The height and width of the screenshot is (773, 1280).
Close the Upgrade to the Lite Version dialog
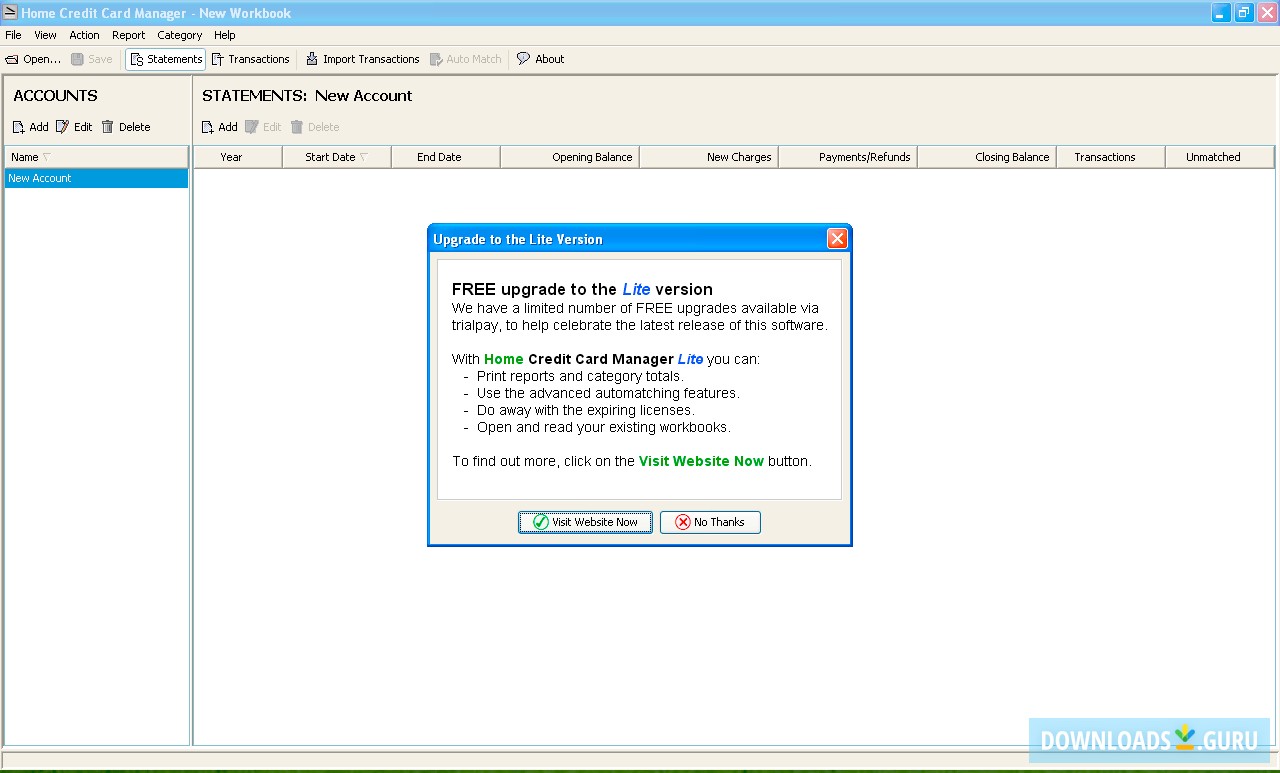(x=837, y=238)
